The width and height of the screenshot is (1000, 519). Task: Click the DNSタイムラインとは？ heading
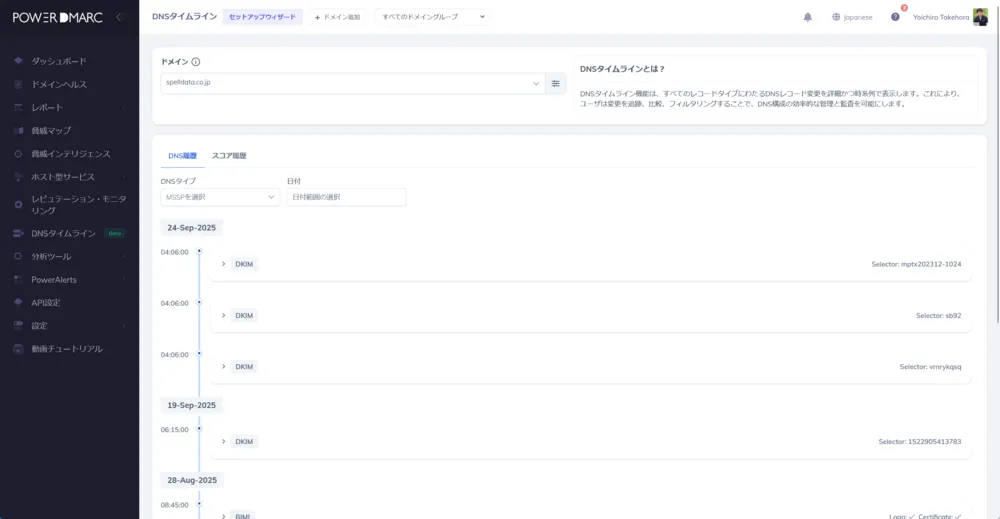tap(622, 69)
